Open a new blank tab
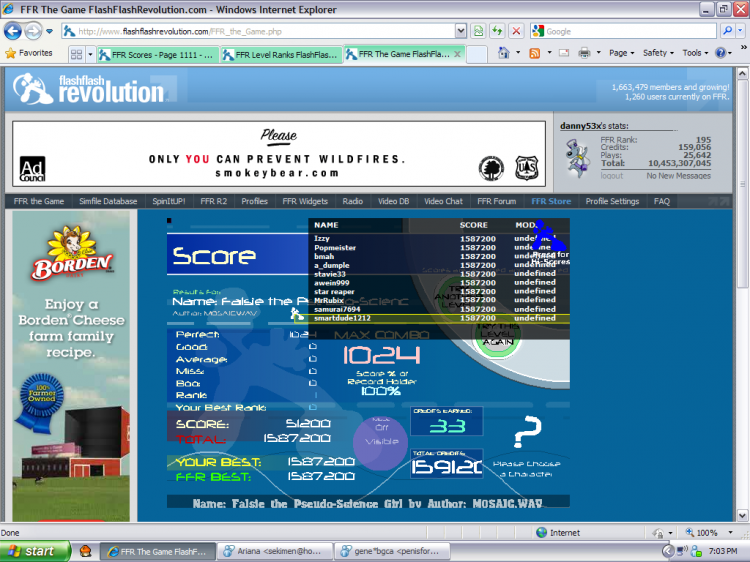The image size is (750, 562). (476, 55)
